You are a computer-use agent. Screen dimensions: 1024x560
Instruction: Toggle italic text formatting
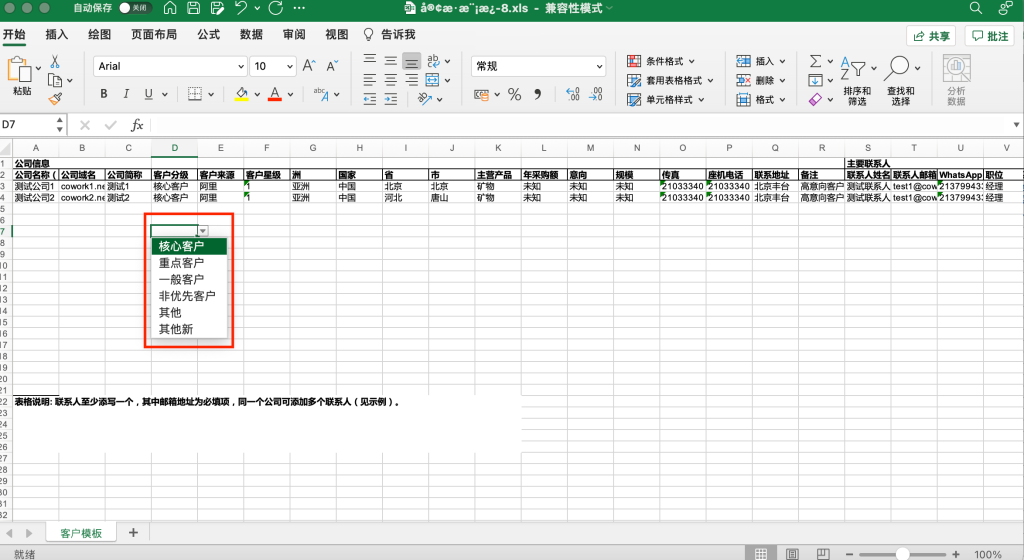(x=126, y=94)
